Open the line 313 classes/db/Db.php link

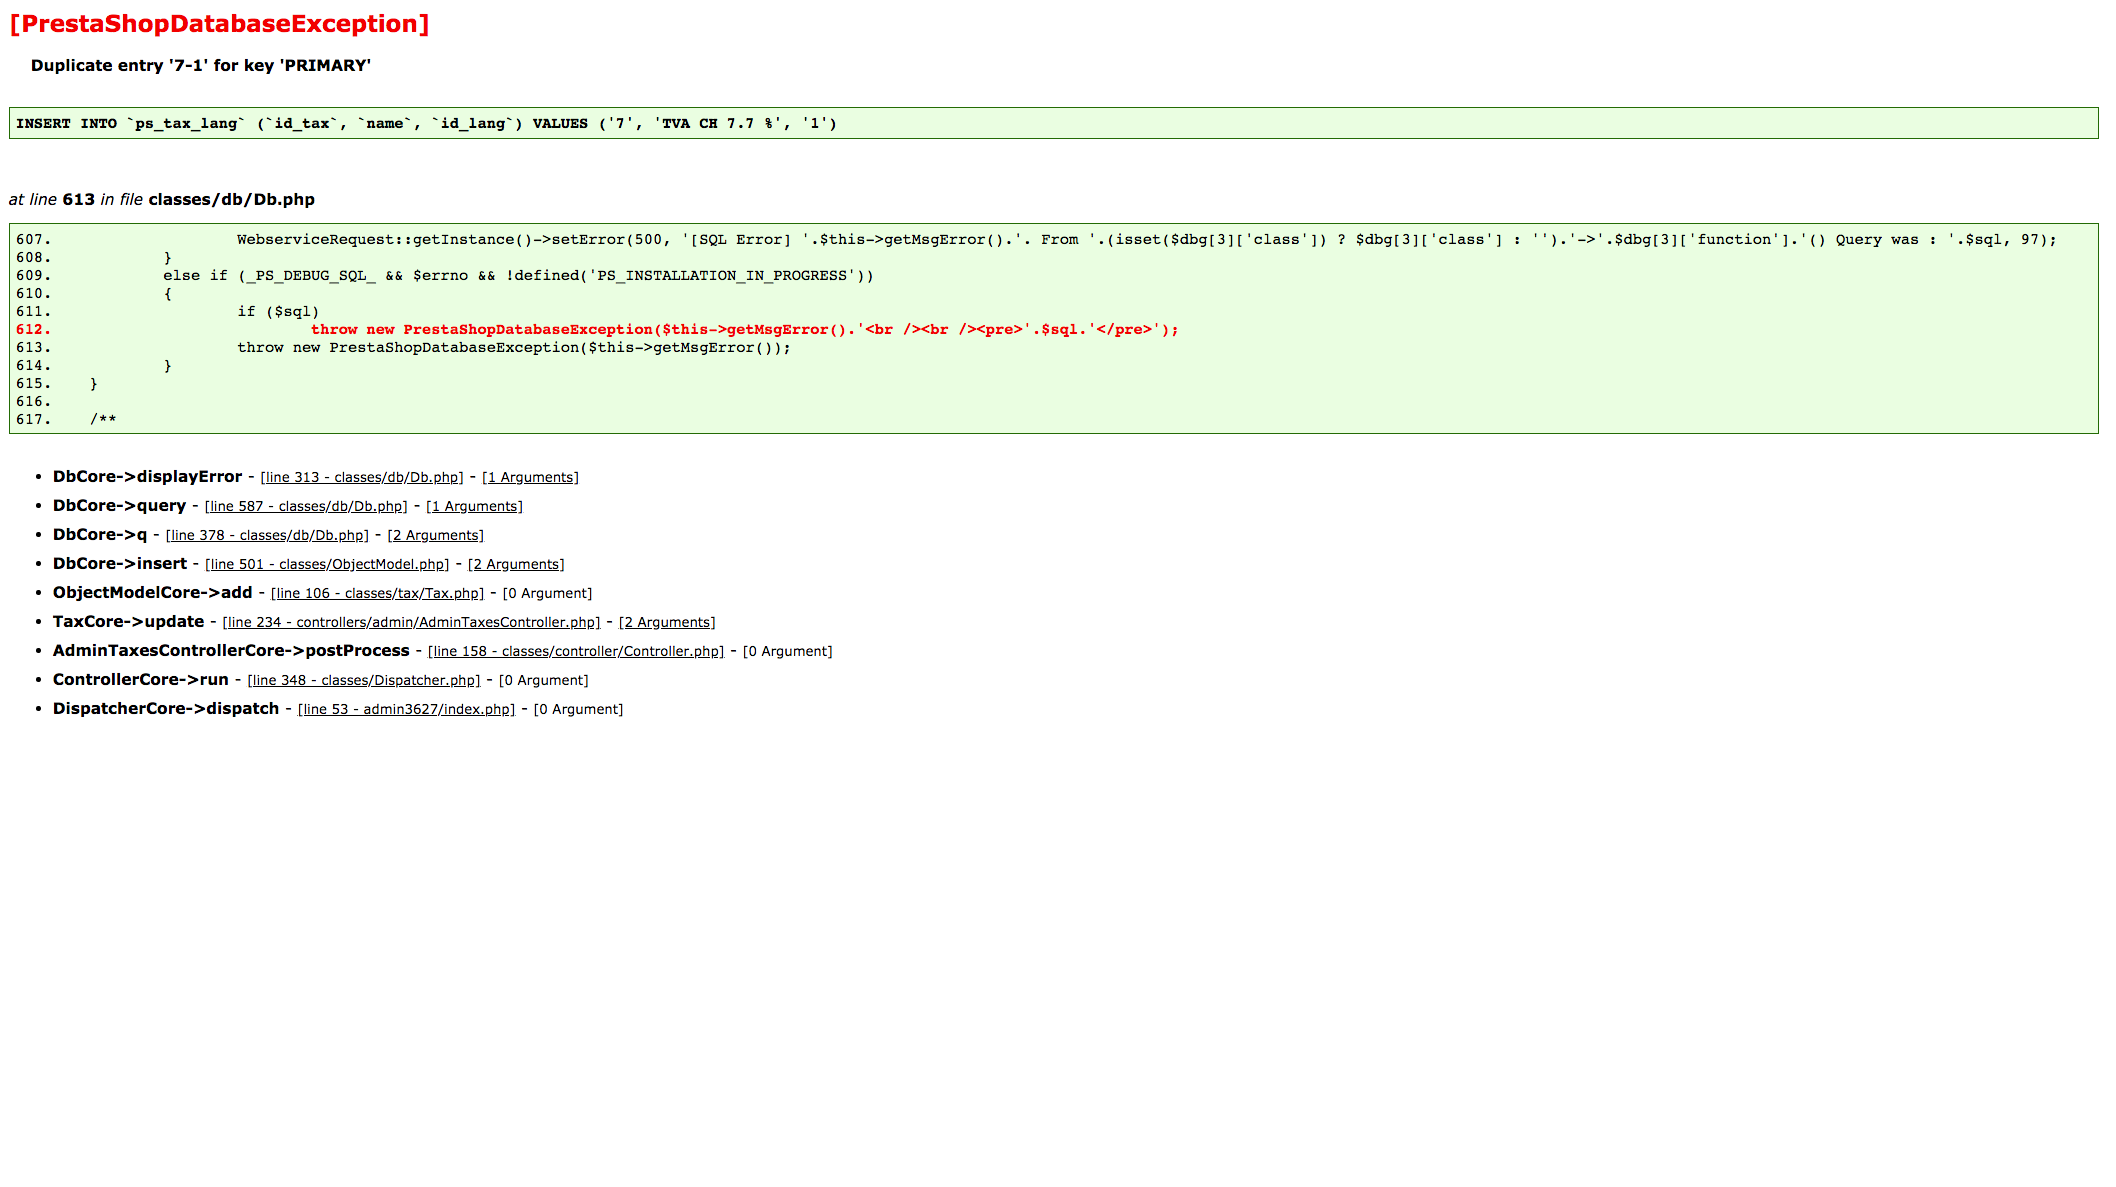coord(362,478)
